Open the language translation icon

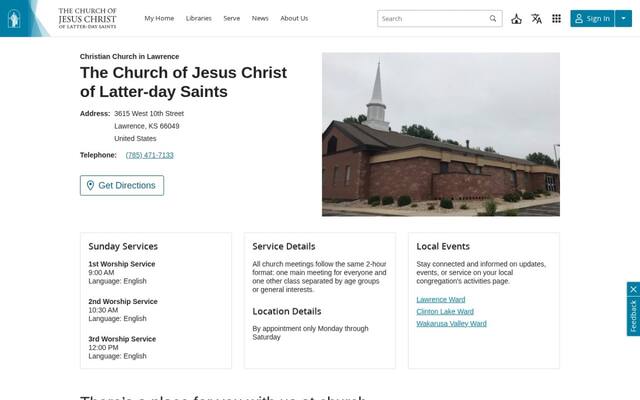536,19
